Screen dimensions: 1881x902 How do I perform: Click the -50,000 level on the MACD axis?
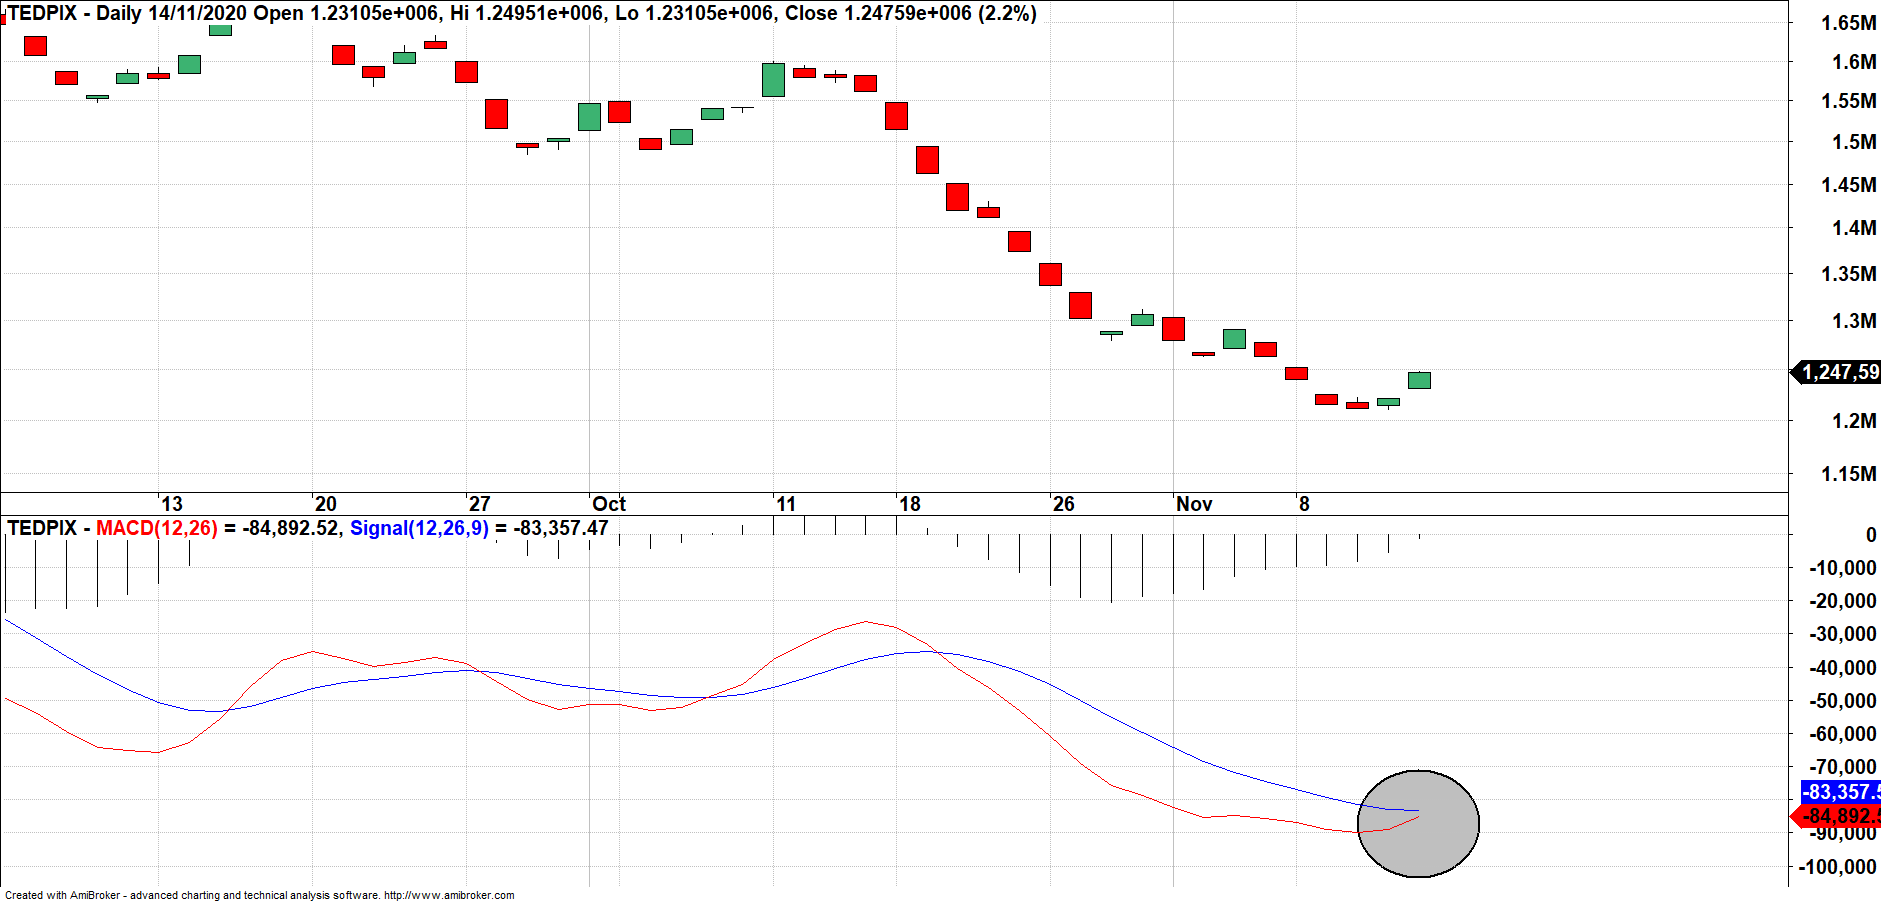pyautogui.click(x=1842, y=701)
